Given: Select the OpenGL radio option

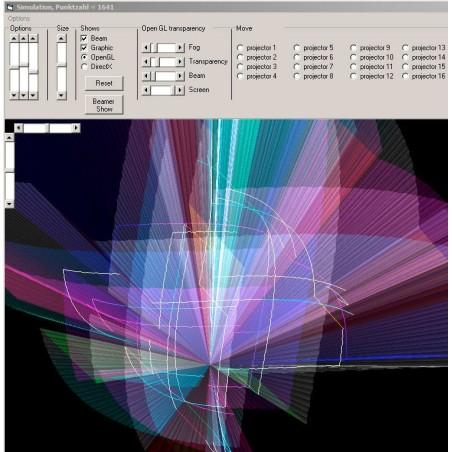Looking at the screenshot, I should [84, 57].
